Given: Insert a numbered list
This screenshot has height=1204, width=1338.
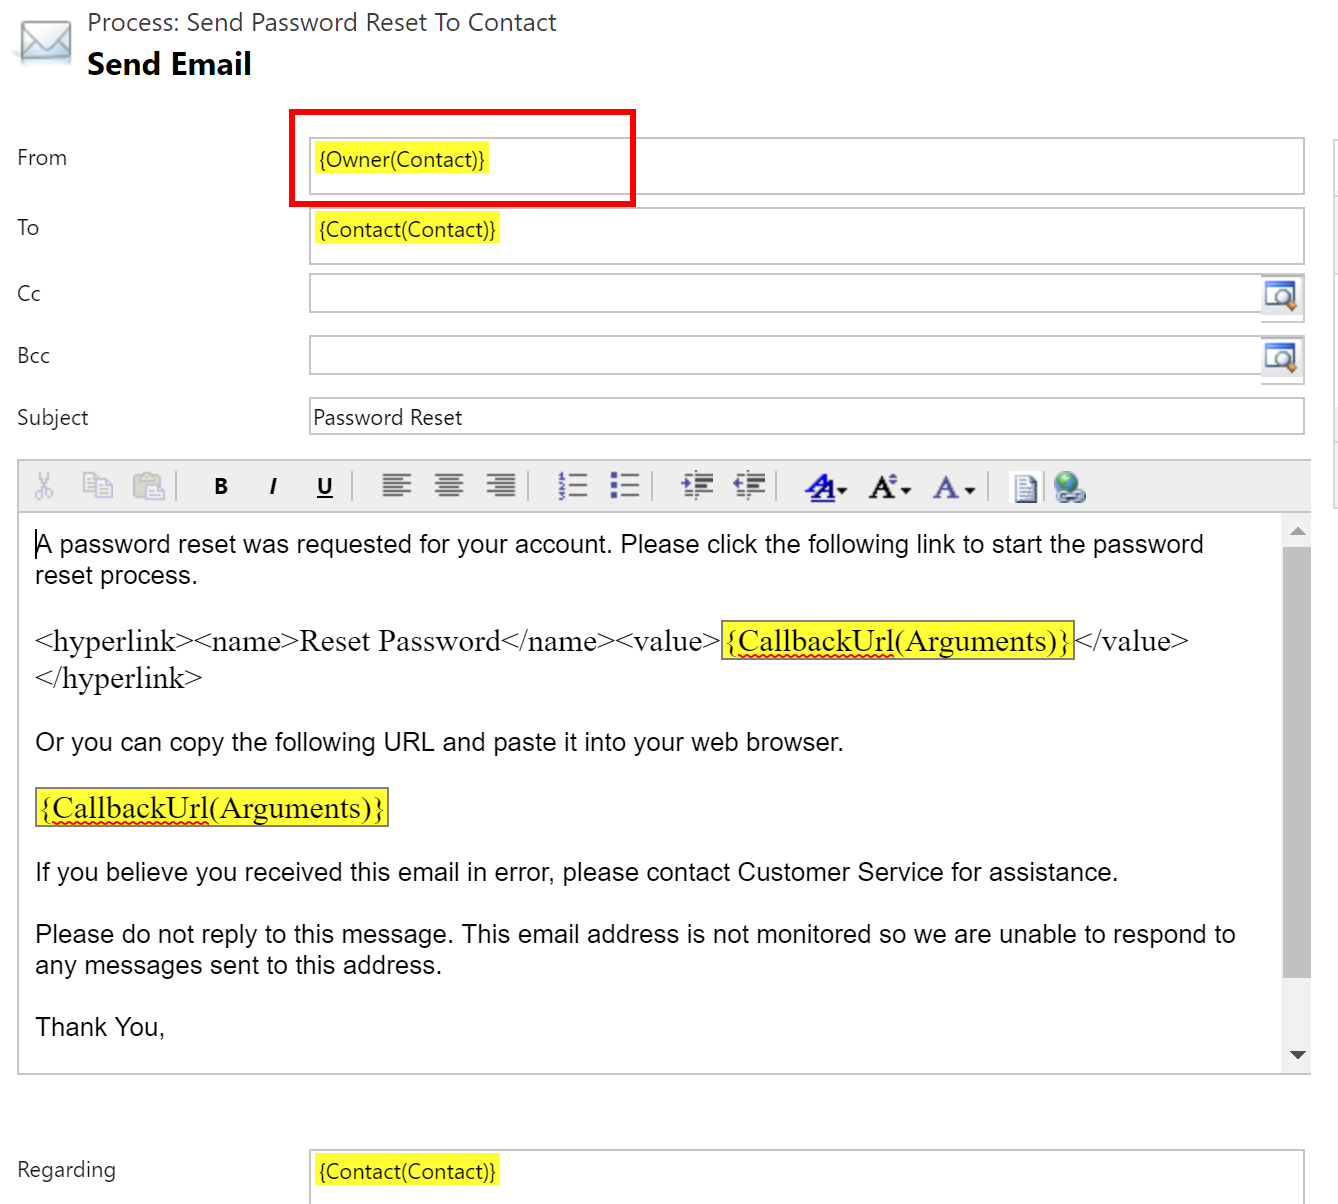Looking at the screenshot, I should point(573,486).
